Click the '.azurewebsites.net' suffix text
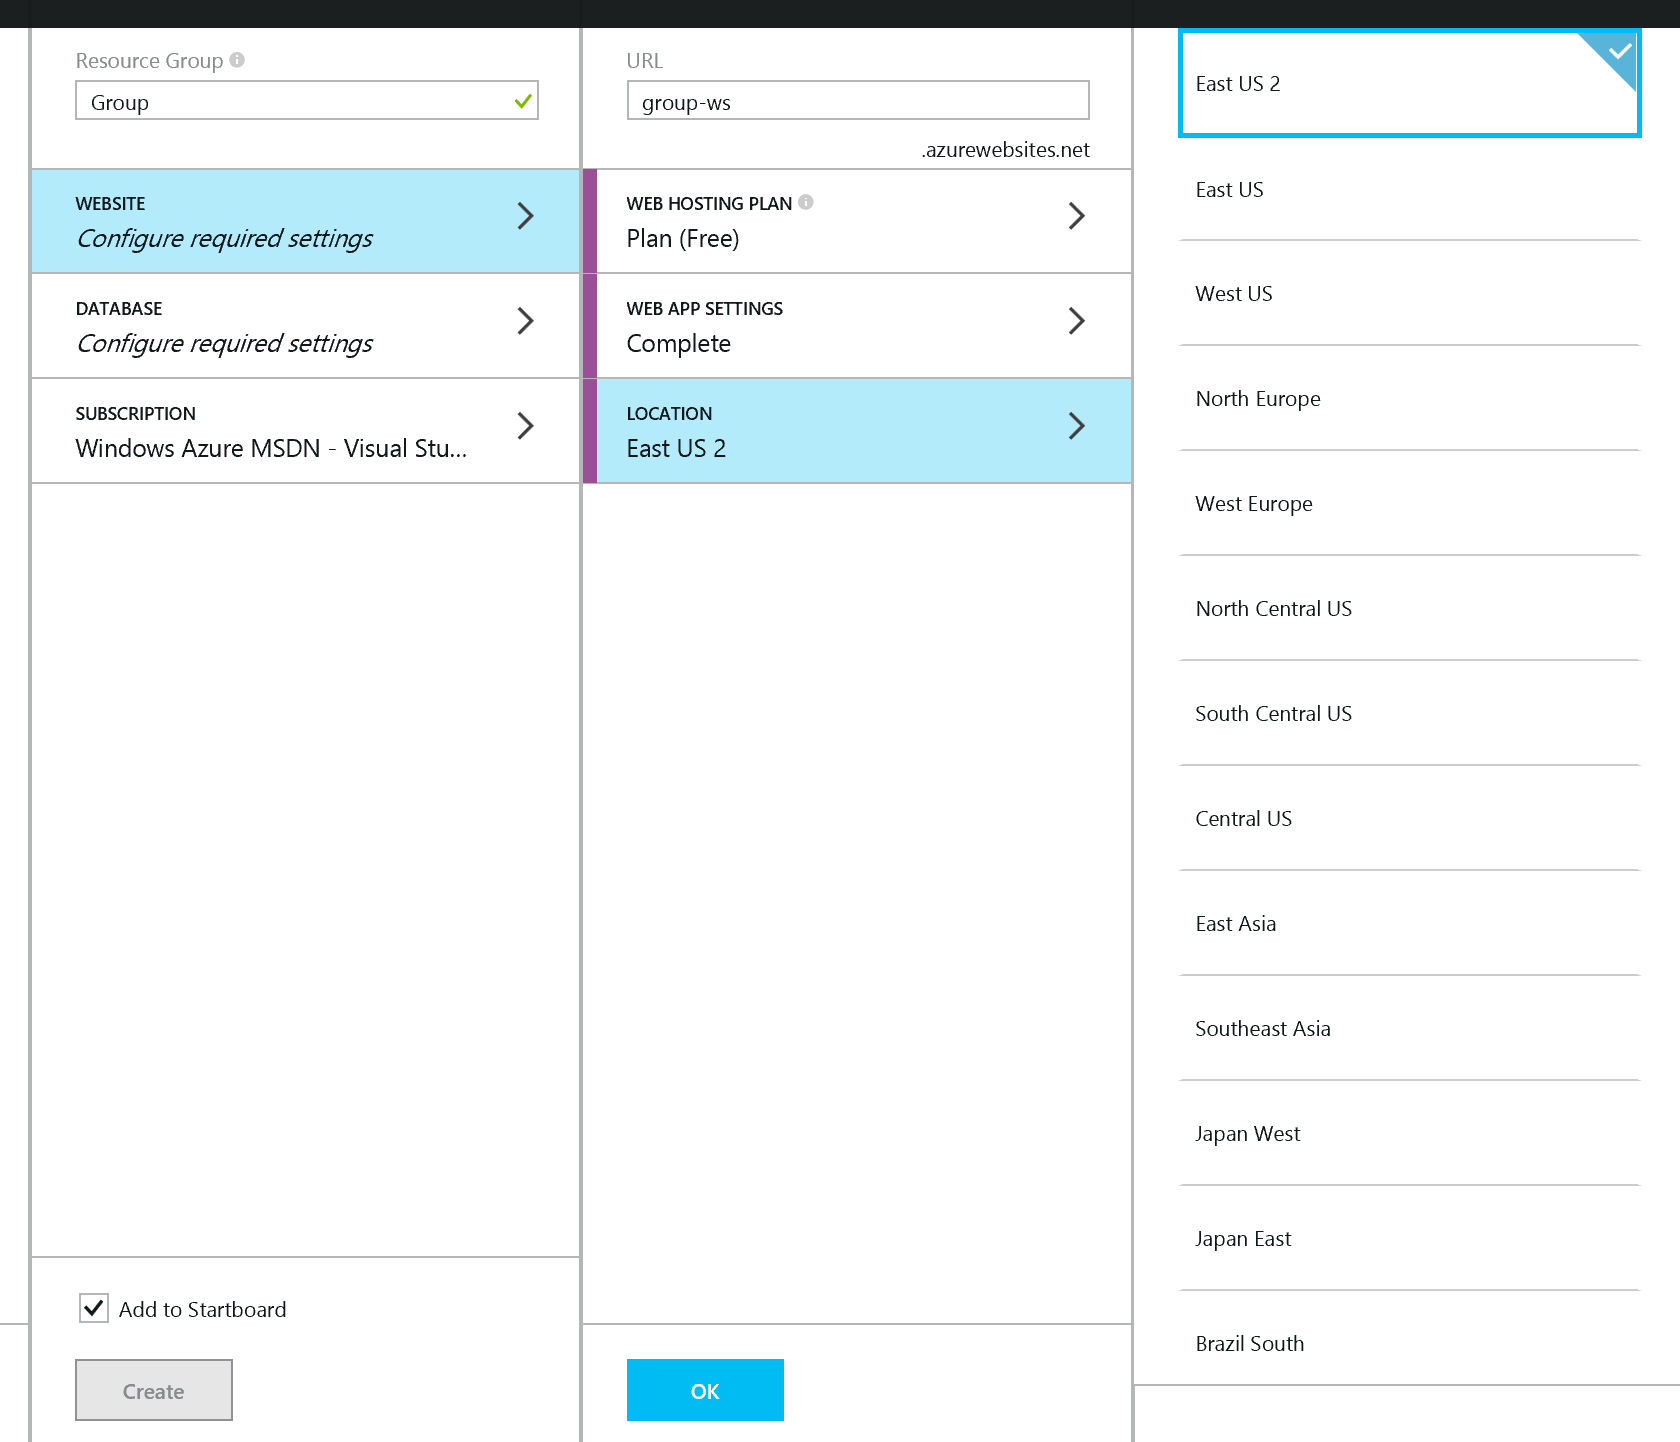The image size is (1680, 1442). coord(1005,150)
